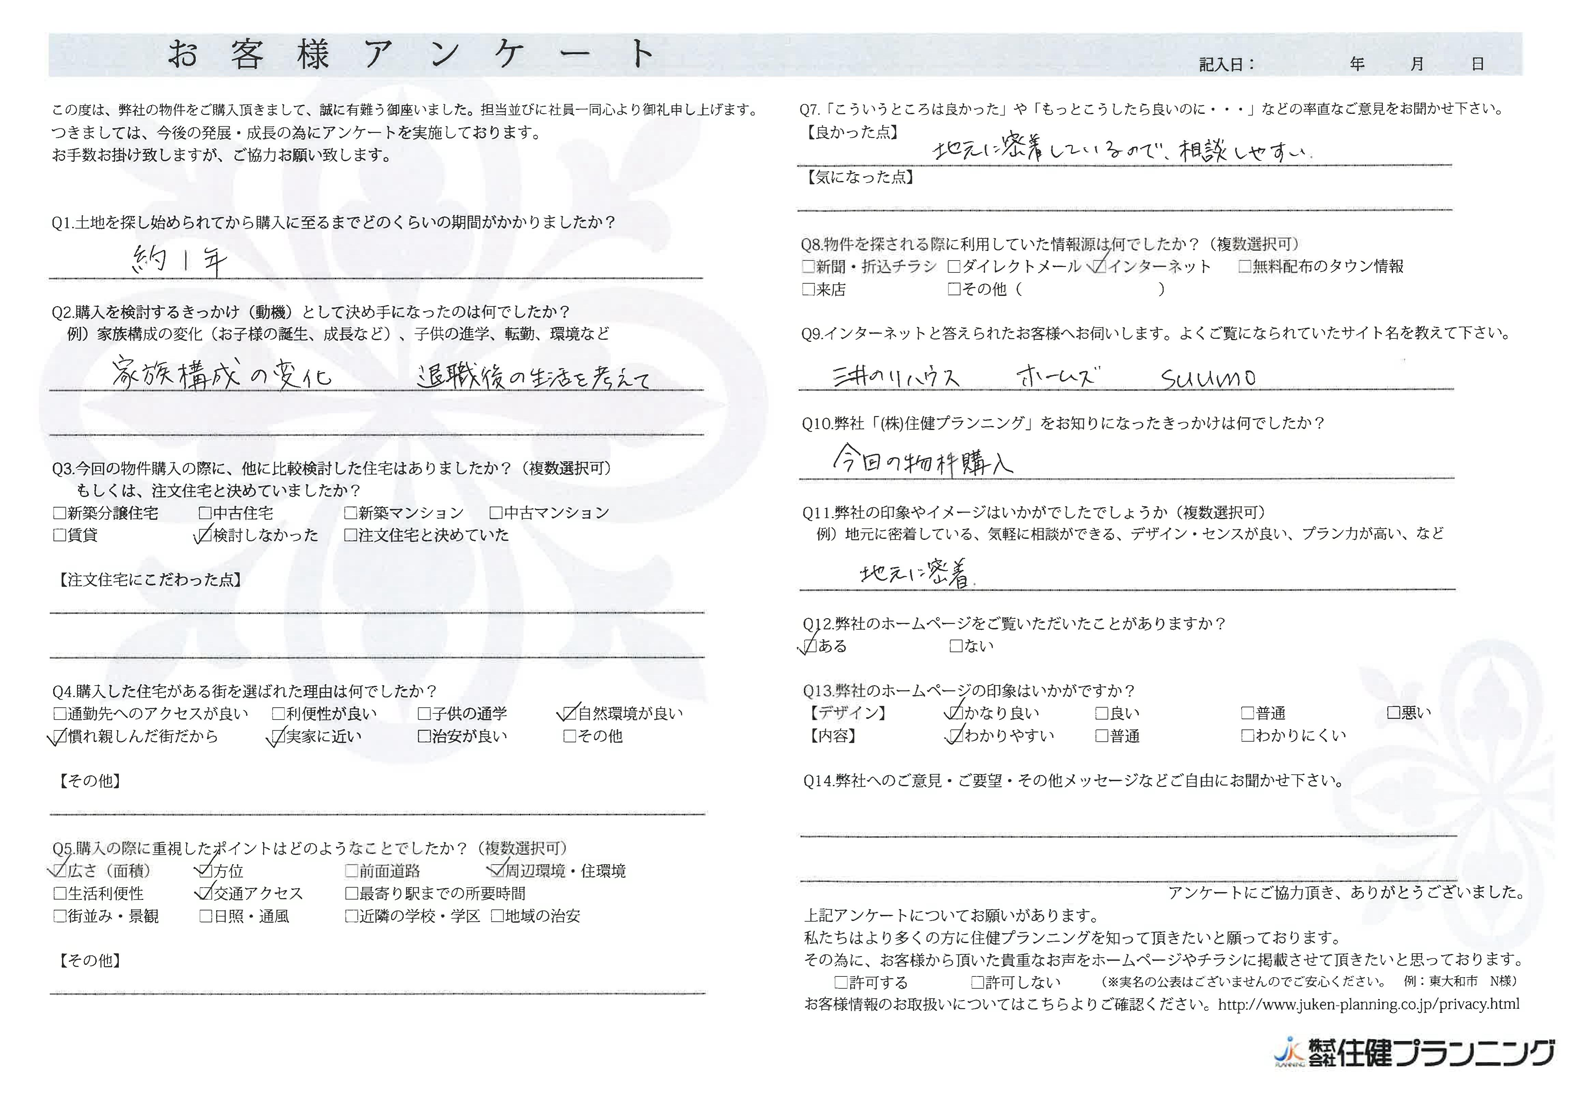Select ない for homepage viewing question
Viewport: 1577px width, 1104px height.
[956, 647]
